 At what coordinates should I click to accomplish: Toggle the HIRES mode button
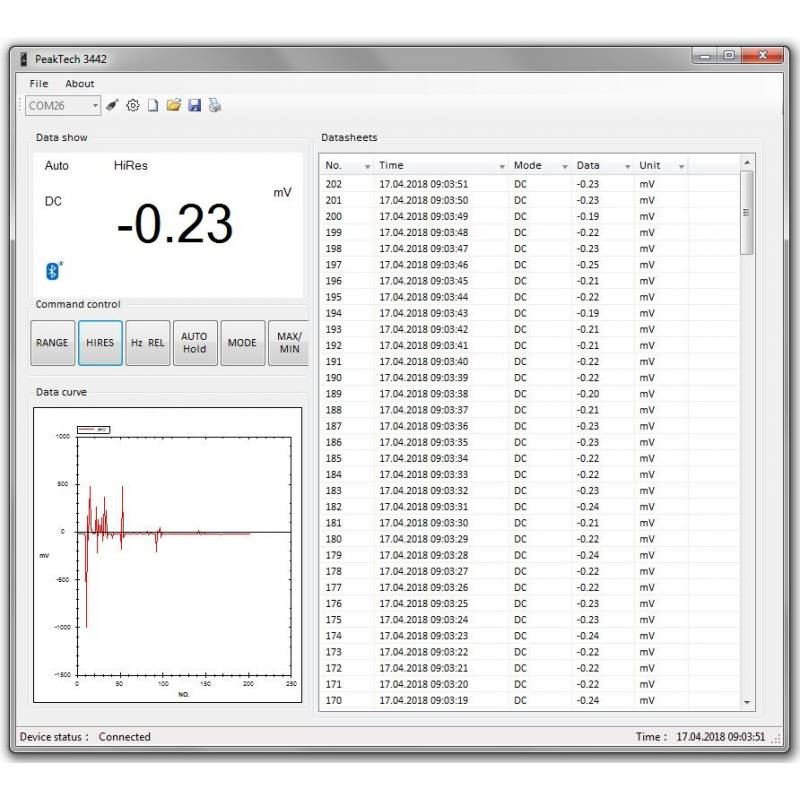click(x=100, y=343)
